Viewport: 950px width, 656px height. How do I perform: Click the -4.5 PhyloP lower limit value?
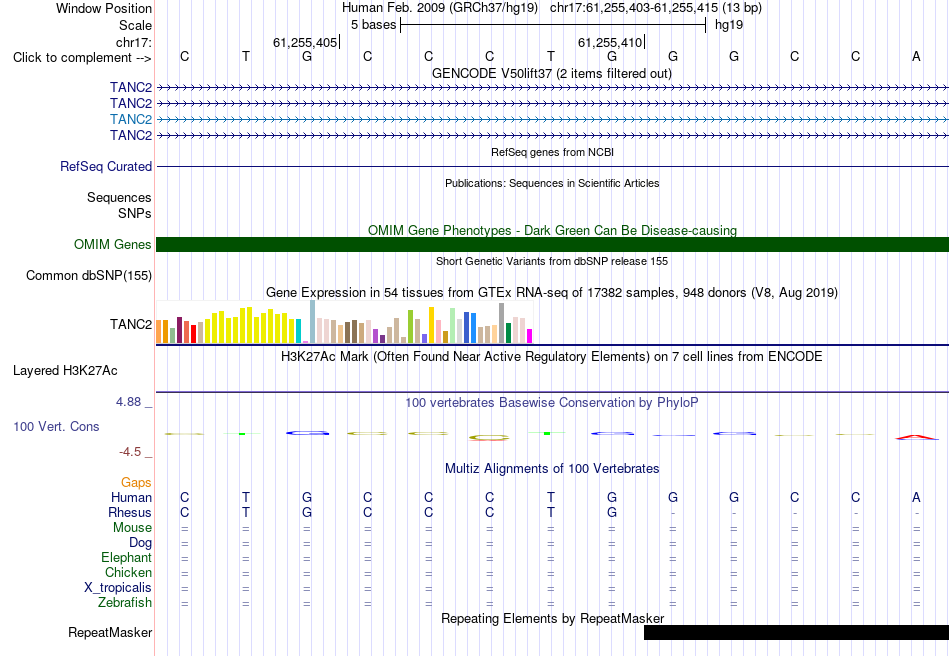[x=130, y=451]
